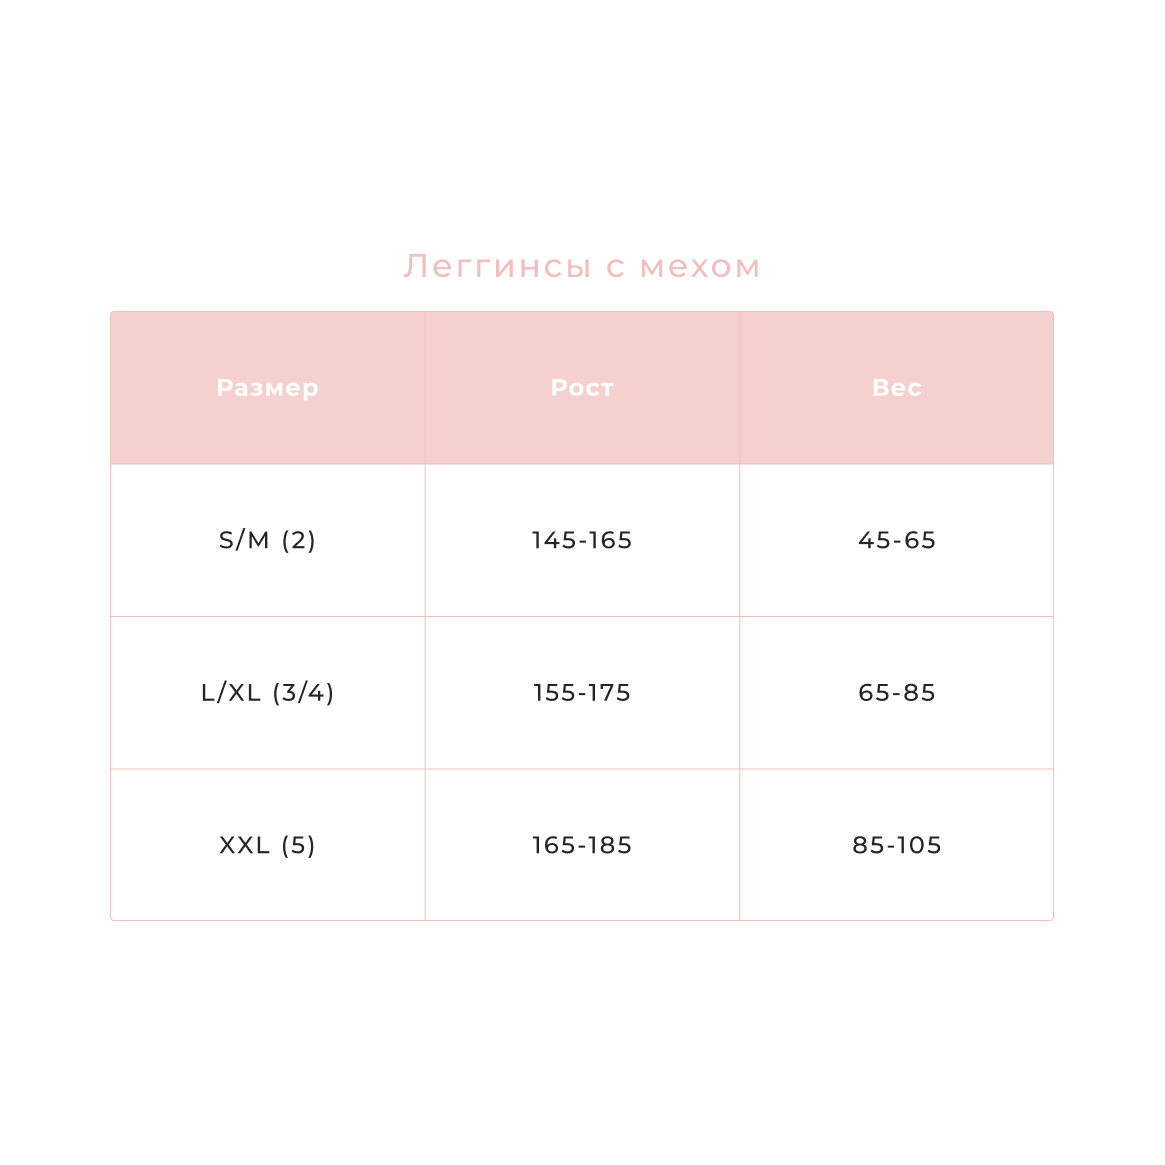The width and height of the screenshot is (1165, 1165).
Task: Pick the weight range 45-65 cell
Action: point(897,540)
